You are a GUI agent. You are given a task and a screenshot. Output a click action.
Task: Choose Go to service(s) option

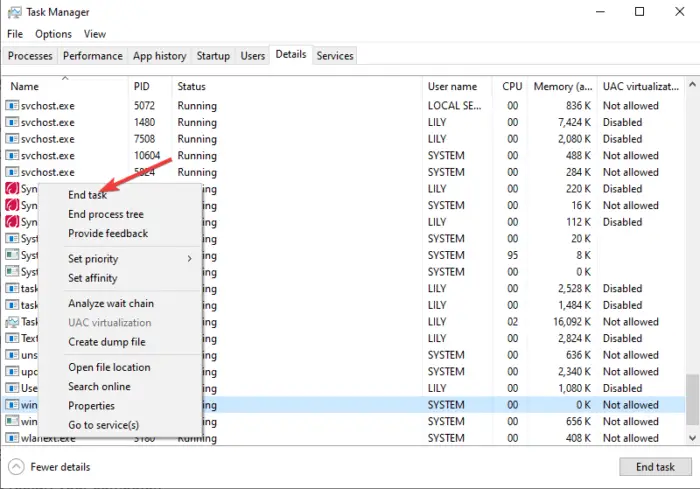click(104, 425)
